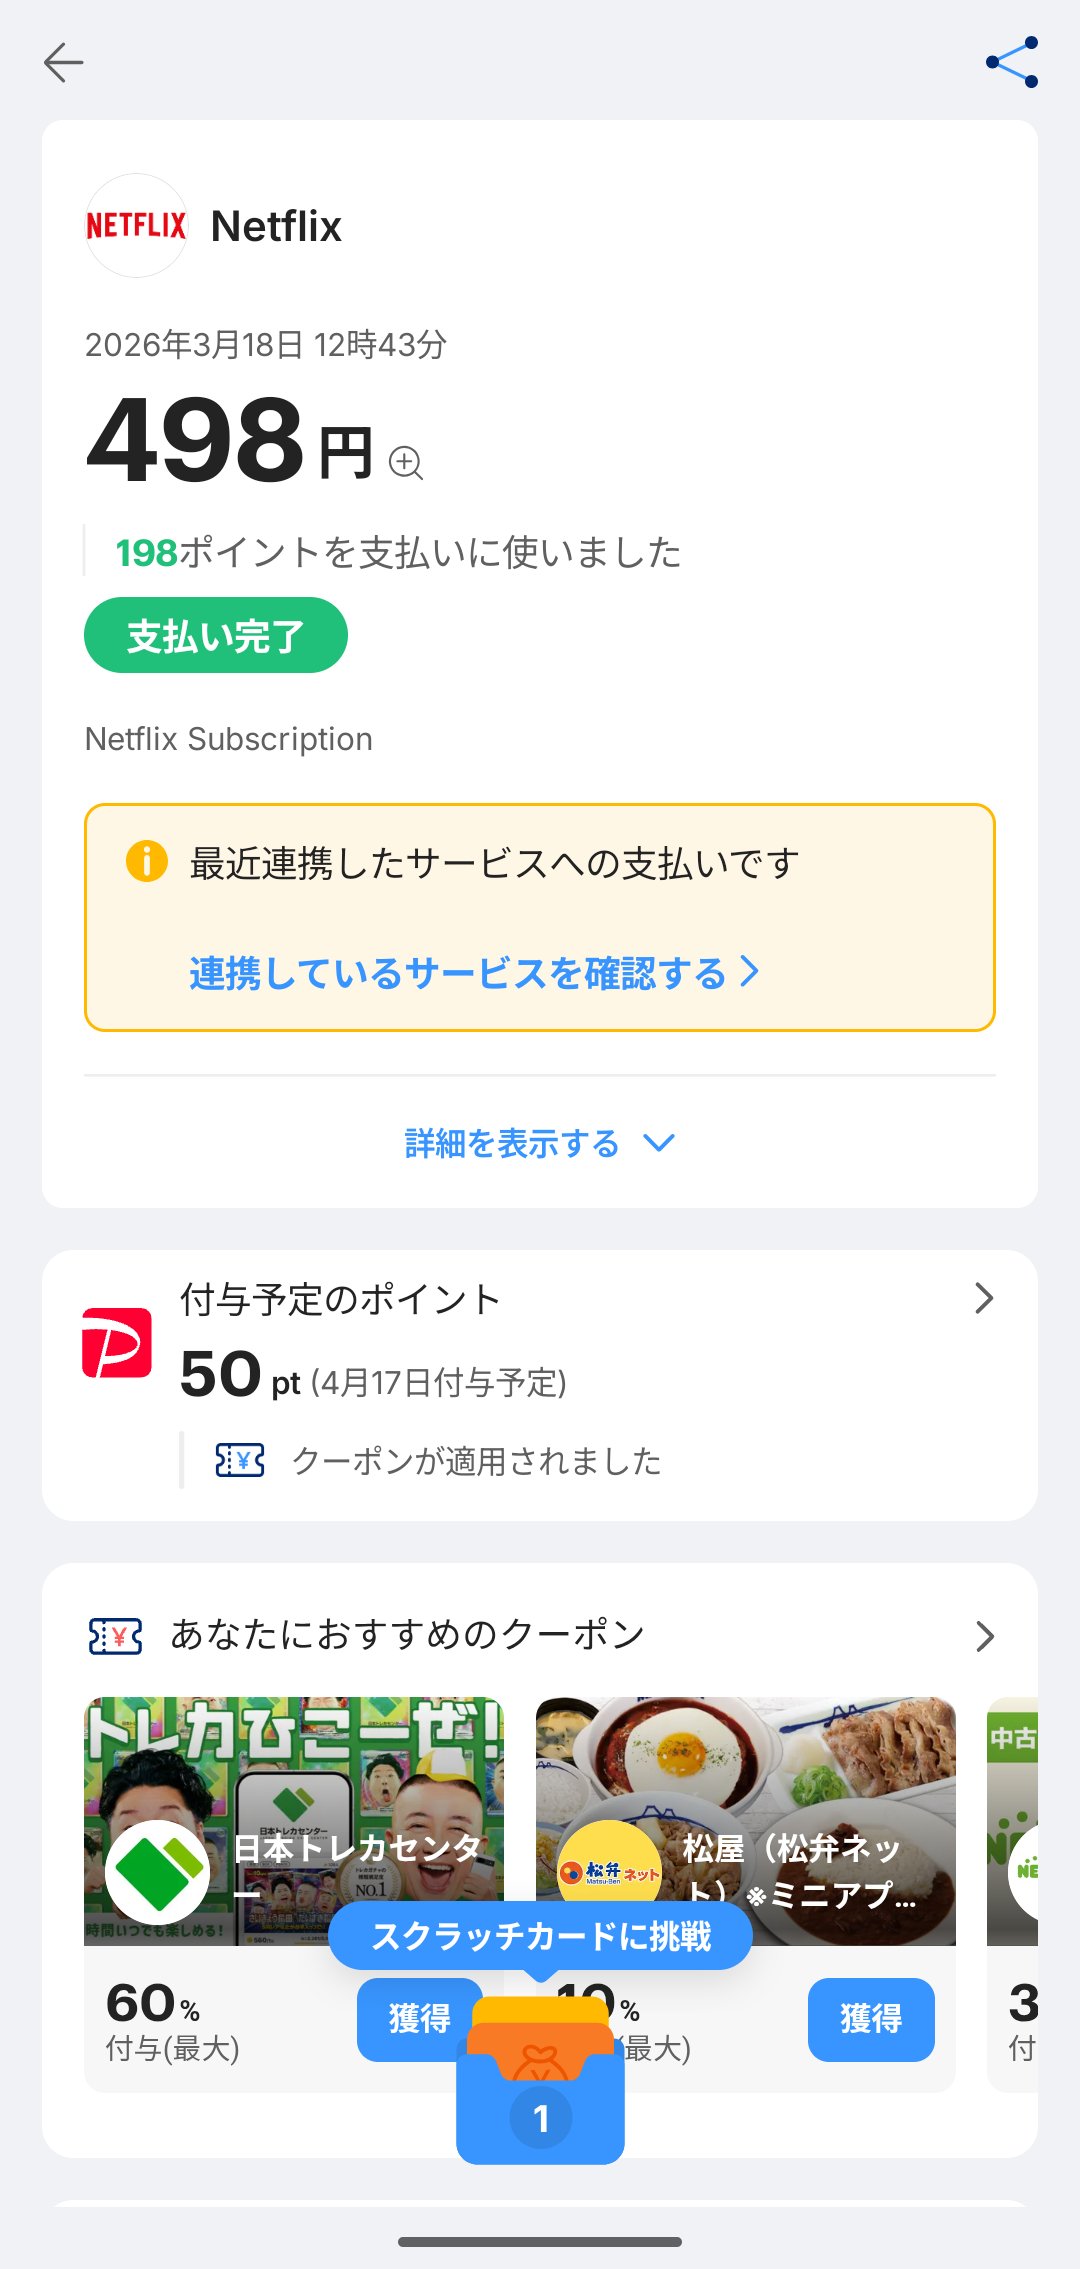Screen dimensions: 1080x2269
Task: Tap 獲得 button for 松屋 coupon
Action: point(871,2019)
